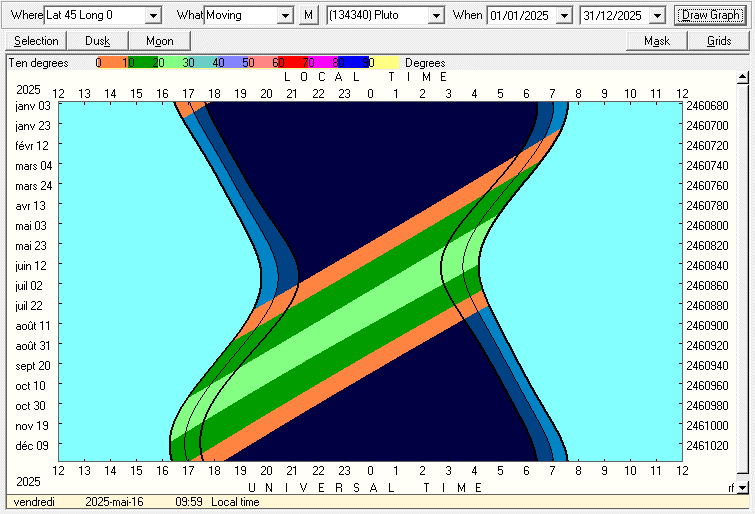Viewport: 755px width, 514px height.
Task: Click the Moon button
Action: click(159, 41)
